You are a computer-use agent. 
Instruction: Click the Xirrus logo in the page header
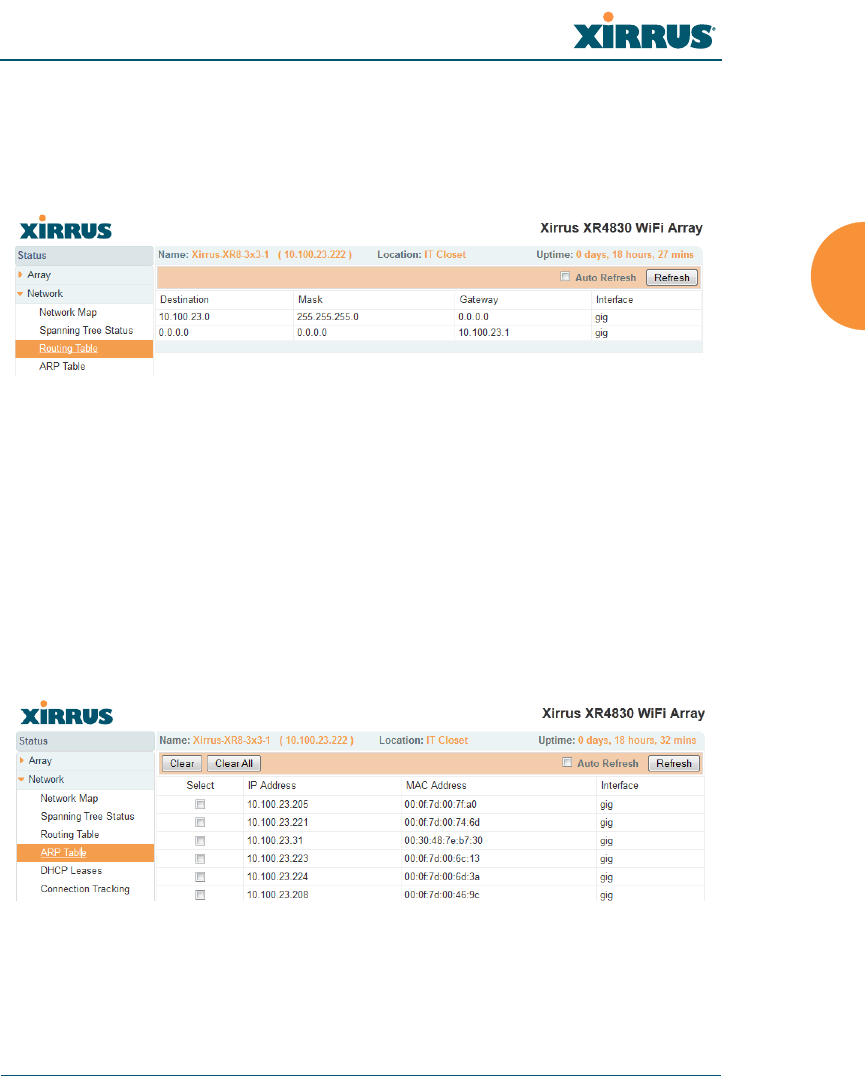click(x=644, y=32)
